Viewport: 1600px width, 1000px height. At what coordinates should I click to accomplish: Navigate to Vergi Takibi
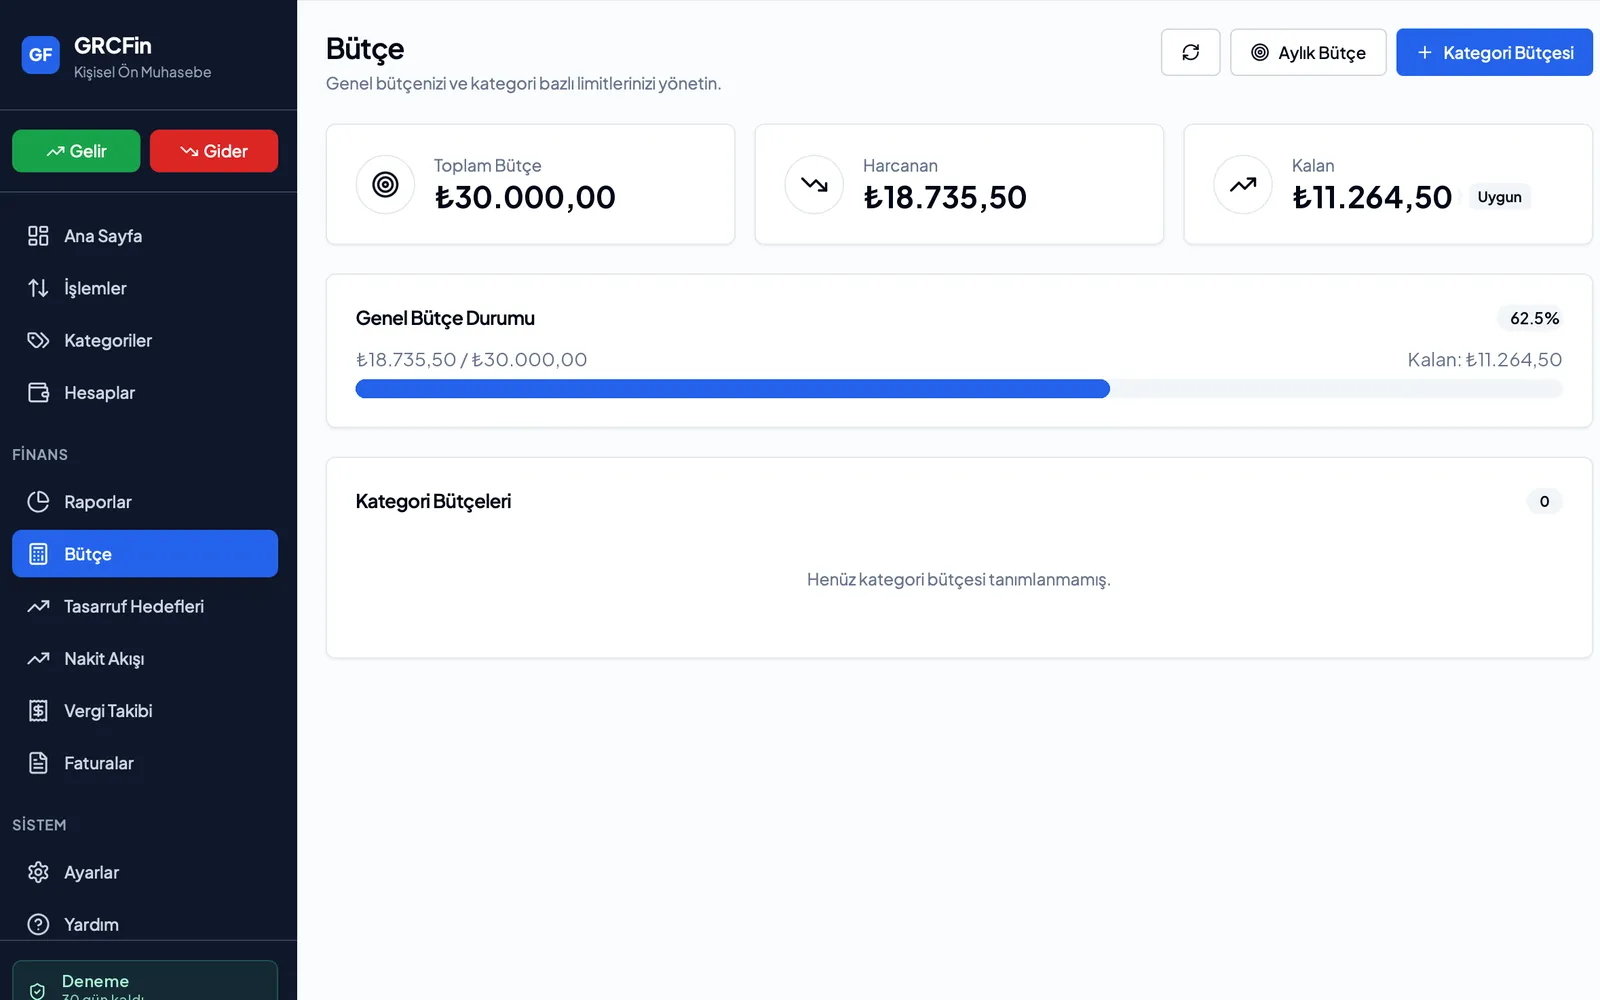point(145,711)
